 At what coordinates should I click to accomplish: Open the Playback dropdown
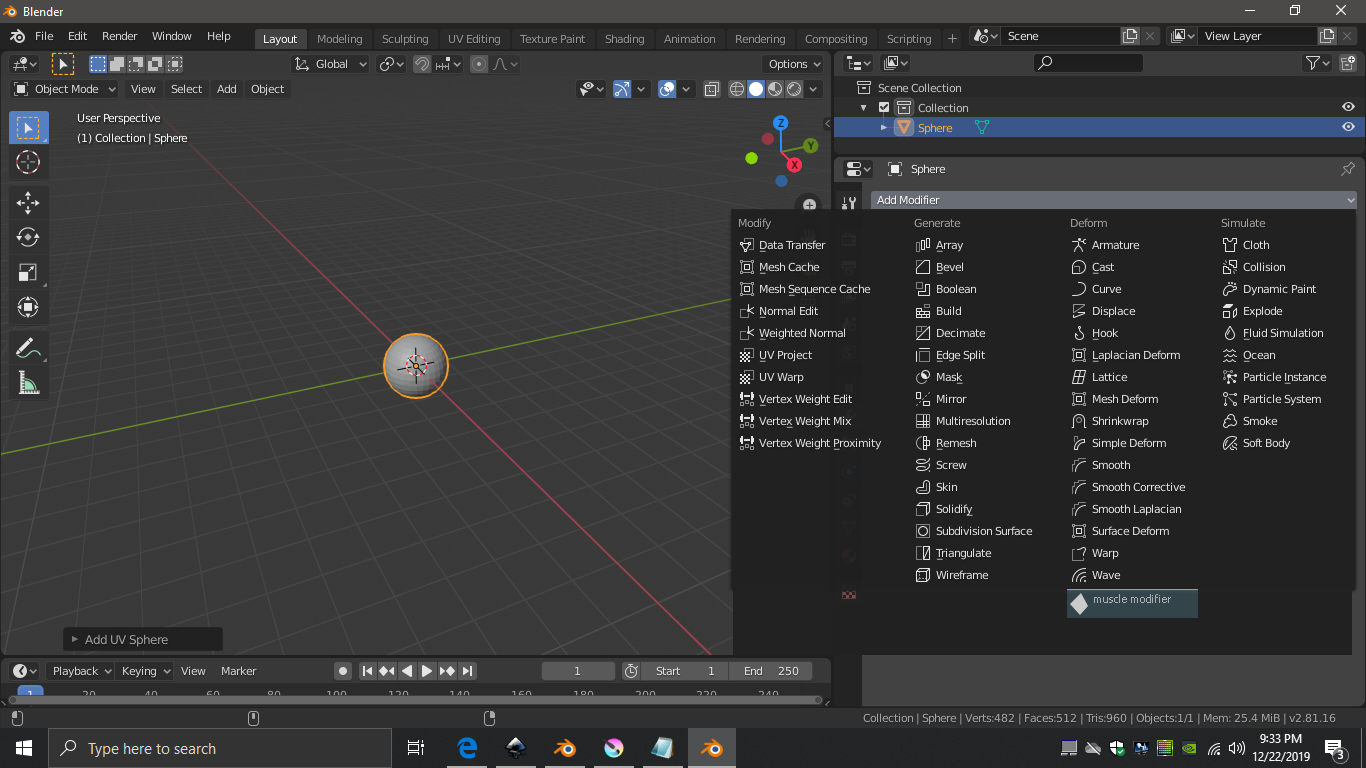[81, 671]
